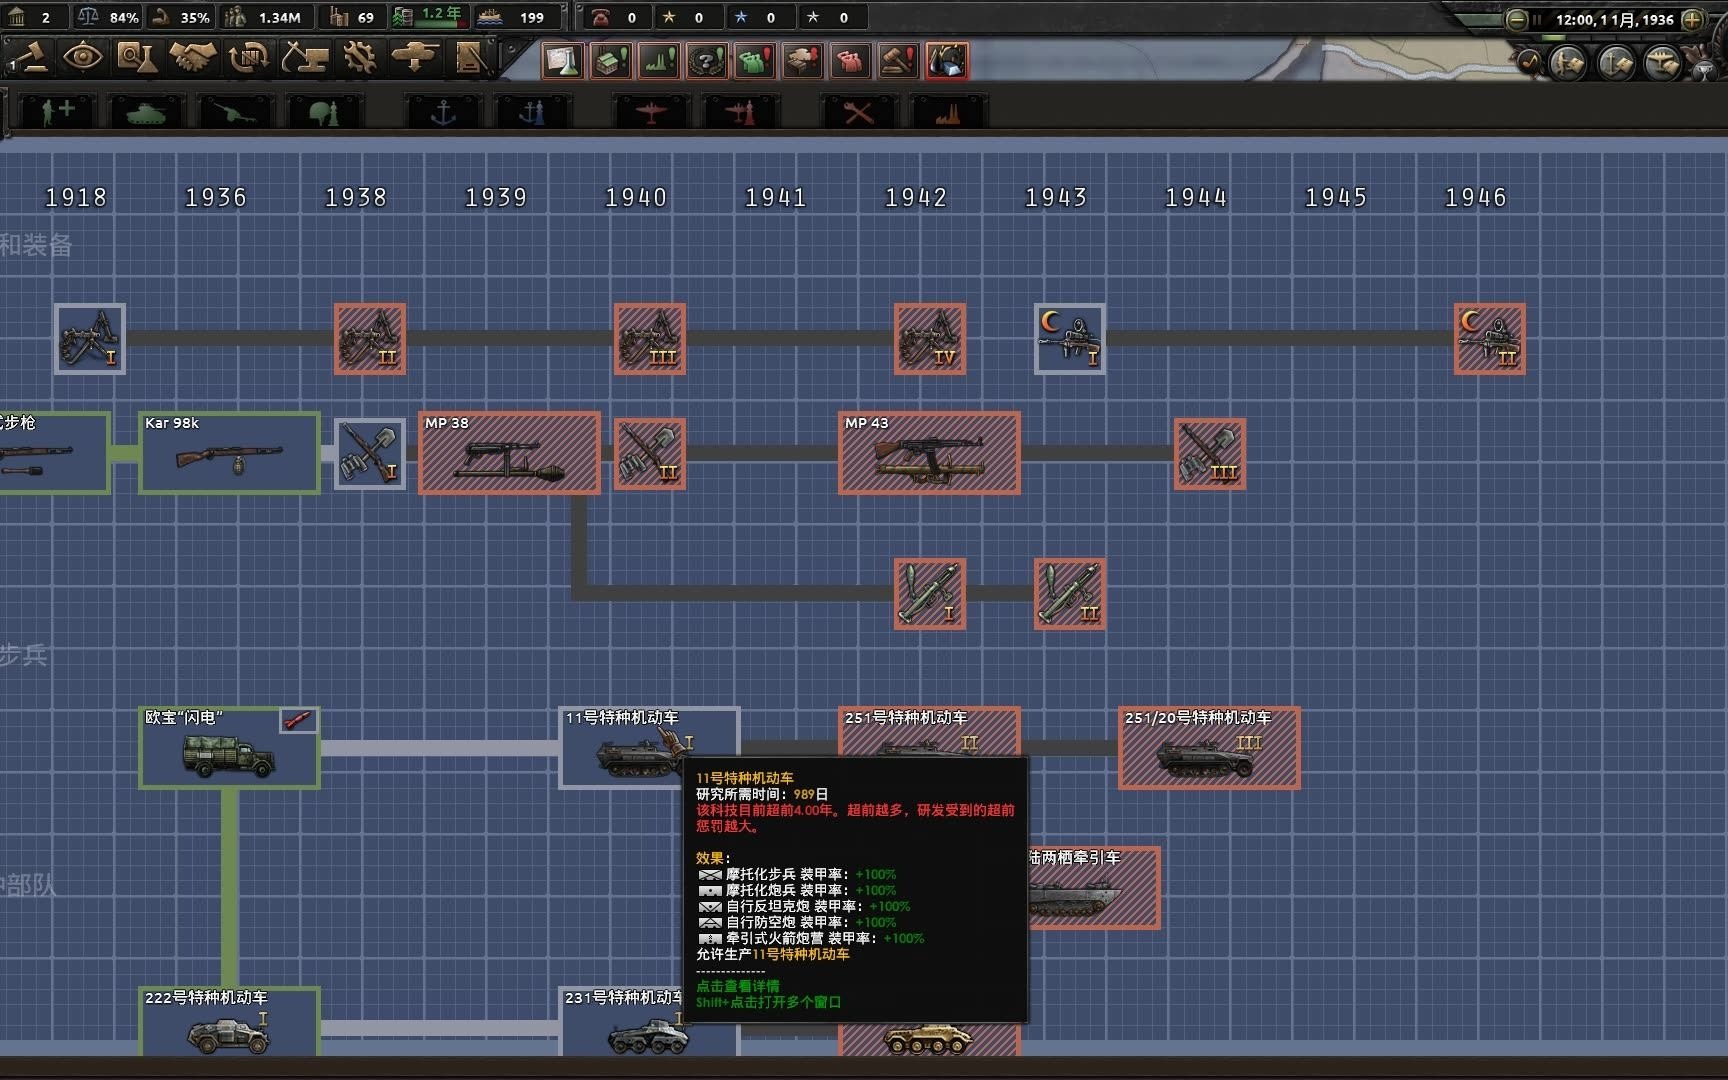1728x1080 pixels.
Task: Select engineer shovel I technology
Action: [x=370, y=454]
